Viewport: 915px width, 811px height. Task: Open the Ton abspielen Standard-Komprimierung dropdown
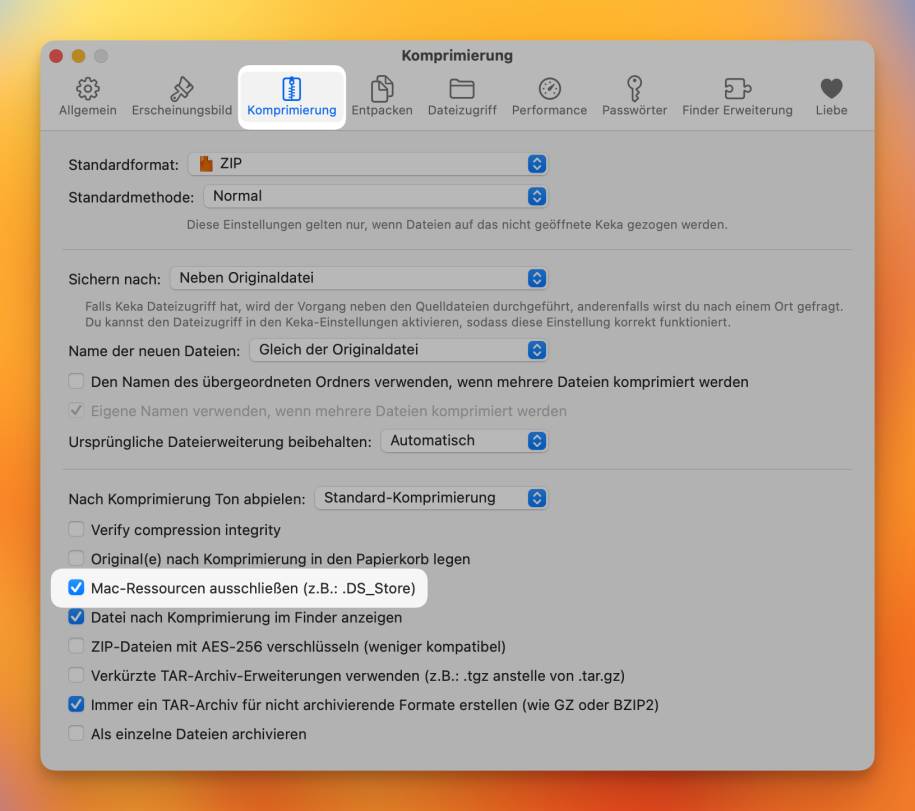[x=431, y=498]
